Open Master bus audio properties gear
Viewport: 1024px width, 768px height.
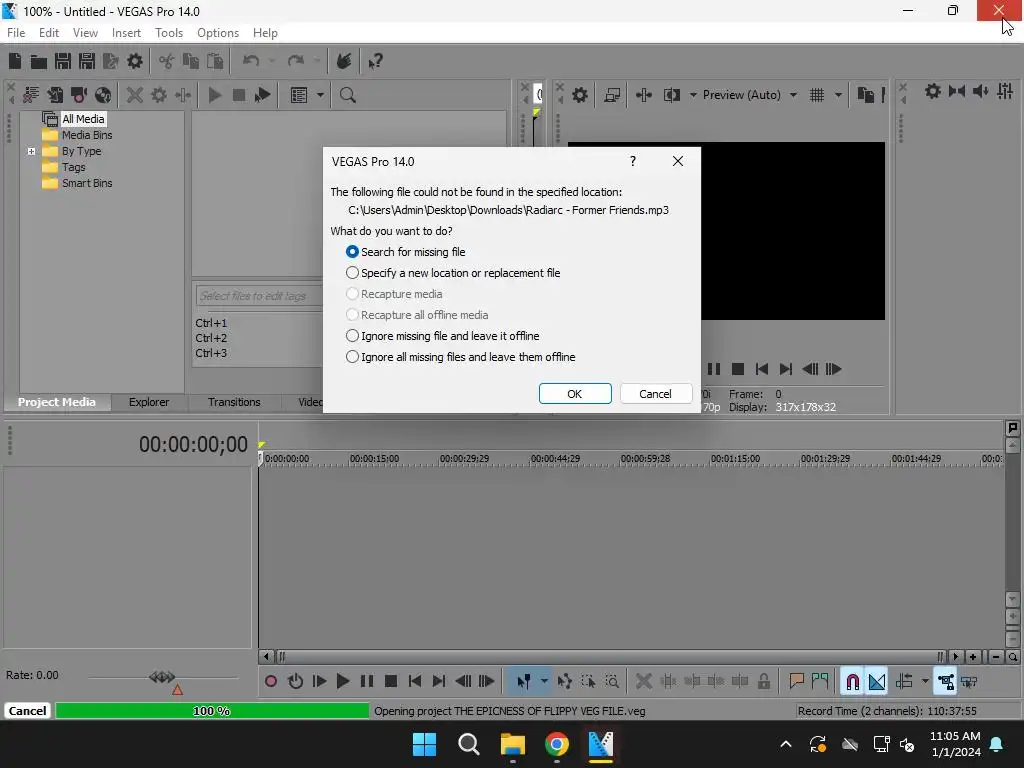(933, 91)
